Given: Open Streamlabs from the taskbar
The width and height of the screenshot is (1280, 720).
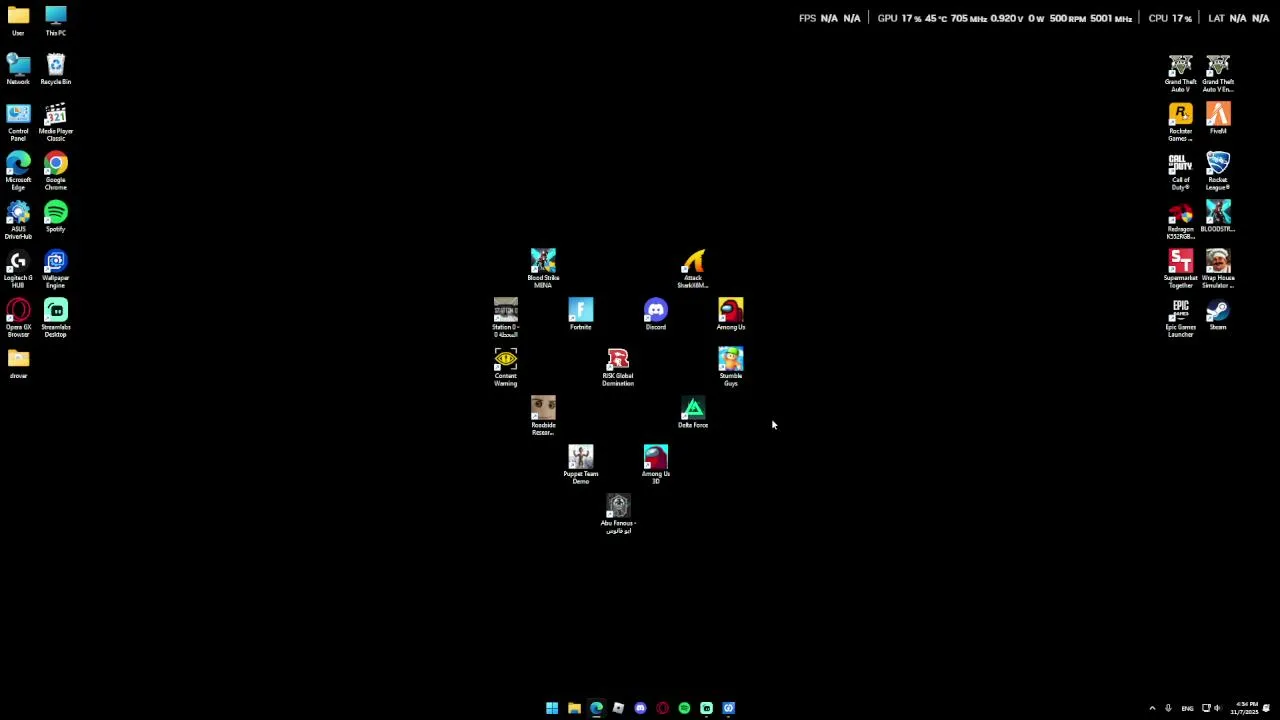Looking at the screenshot, I should click(x=706, y=708).
